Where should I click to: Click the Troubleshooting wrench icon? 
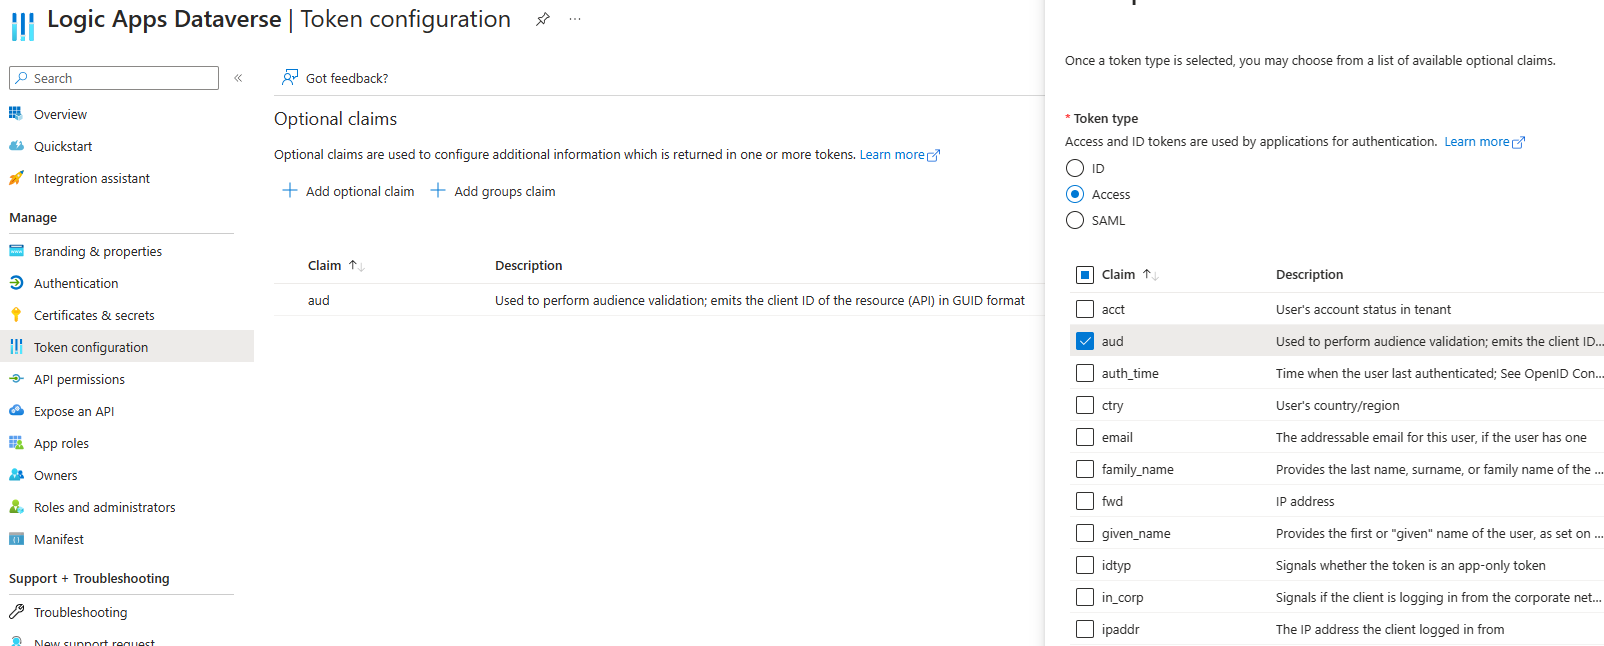pos(16,612)
